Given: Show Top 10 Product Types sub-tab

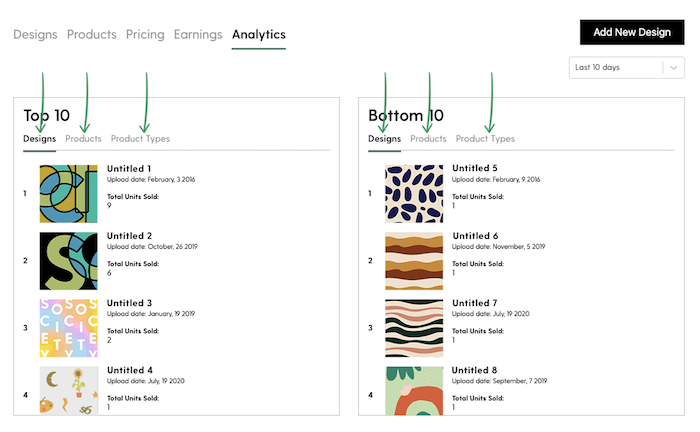Looking at the screenshot, I should pos(140,139).
